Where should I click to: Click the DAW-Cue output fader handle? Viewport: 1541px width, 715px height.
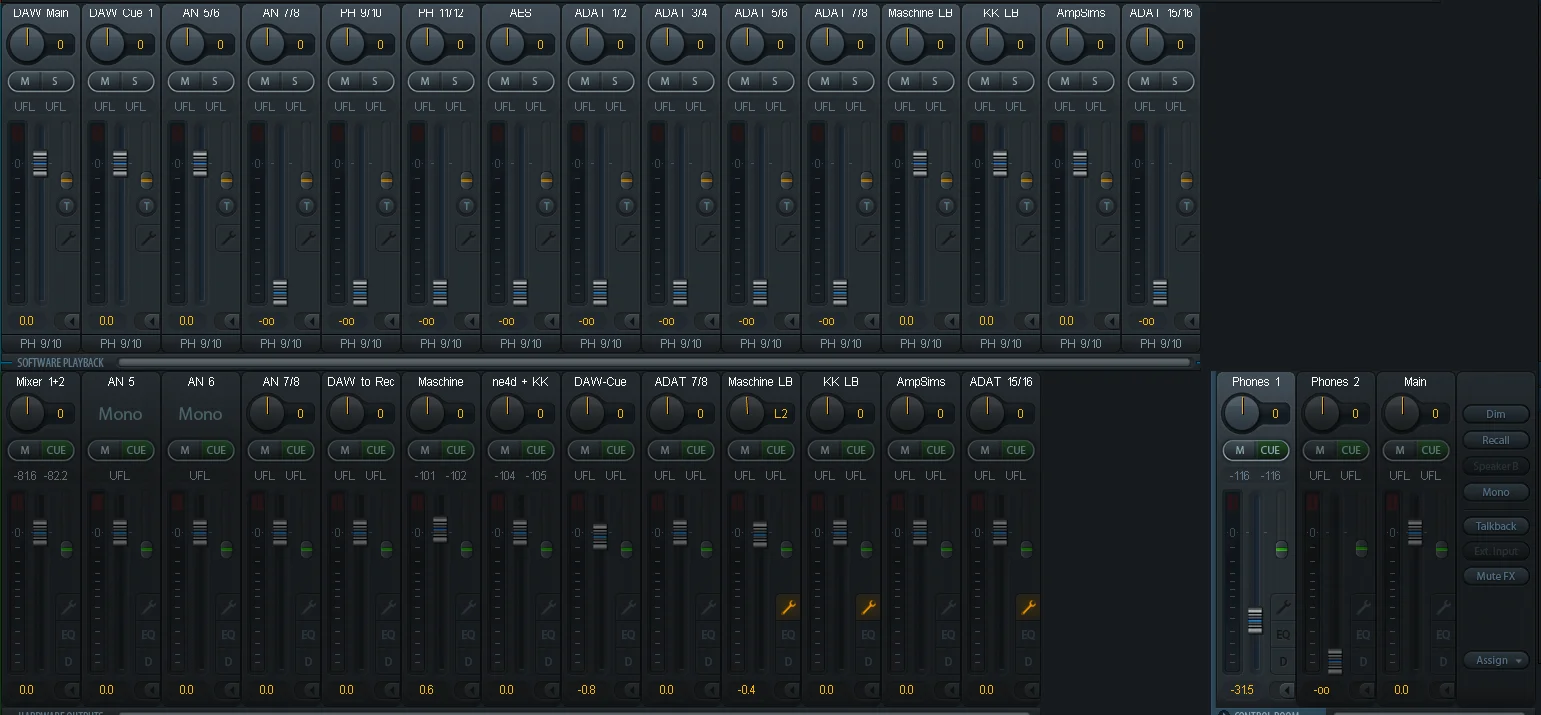[600, 536]
